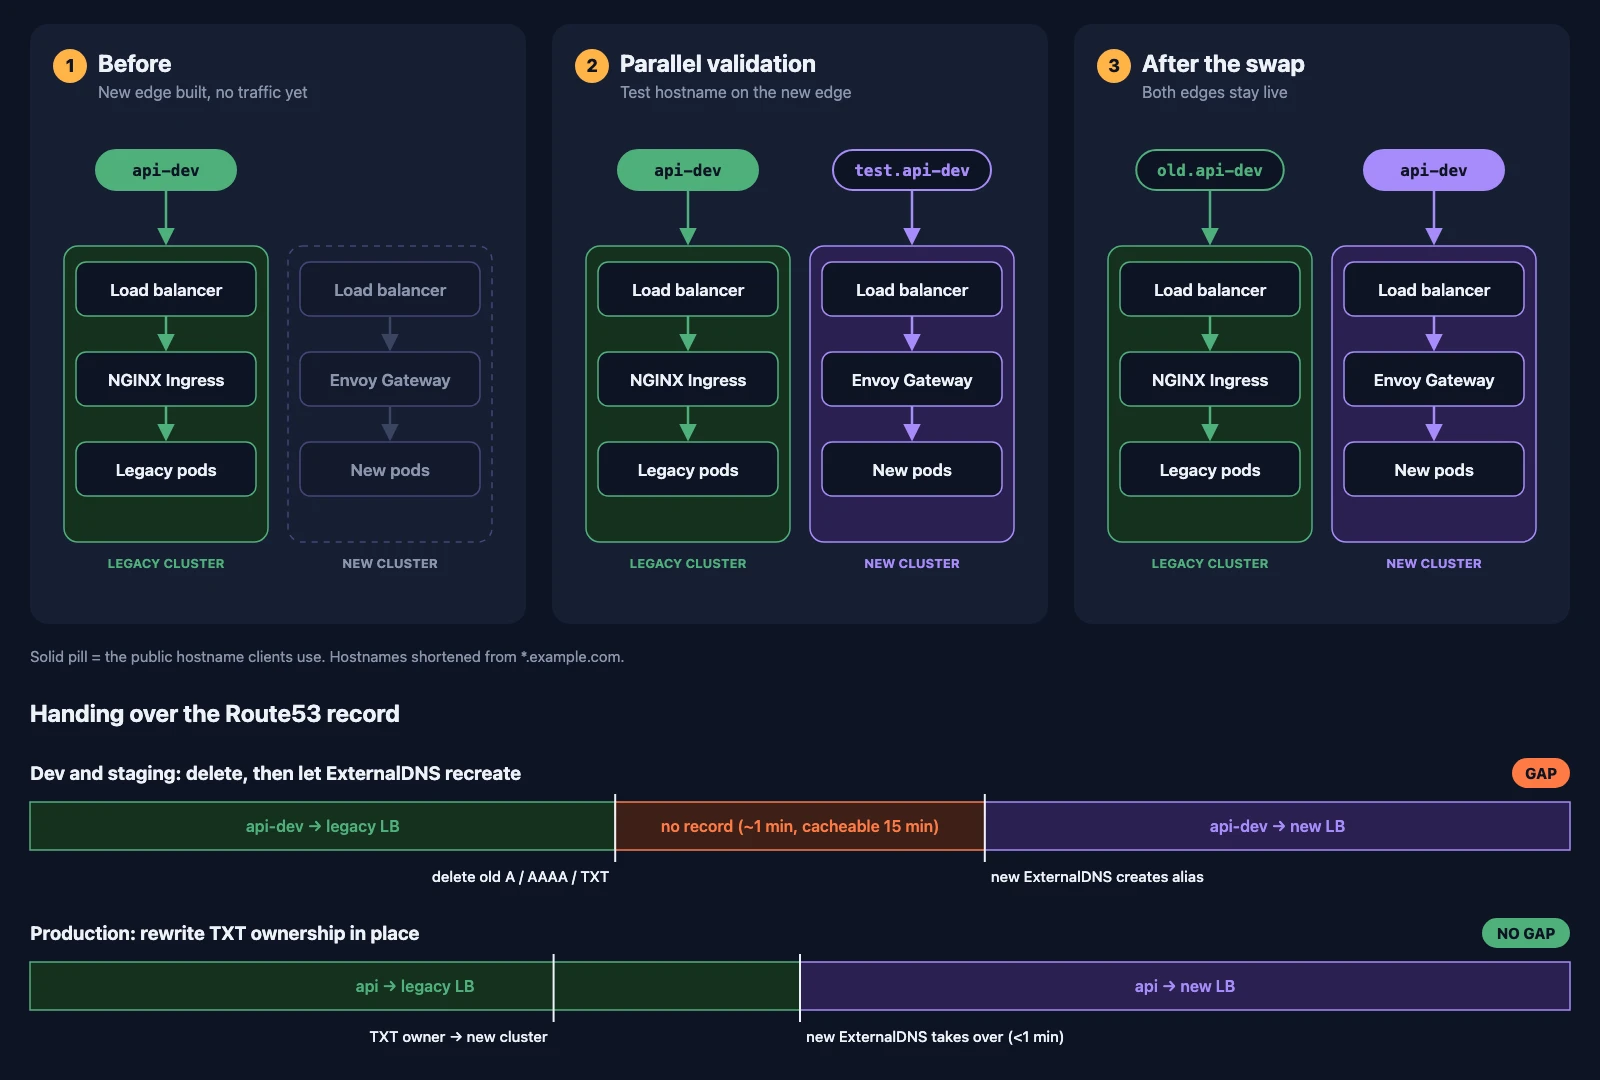Click Legacy pods box in the Before panel
The height and width of the screenshot is (1080, 1600).
click(x=166, y=470)
